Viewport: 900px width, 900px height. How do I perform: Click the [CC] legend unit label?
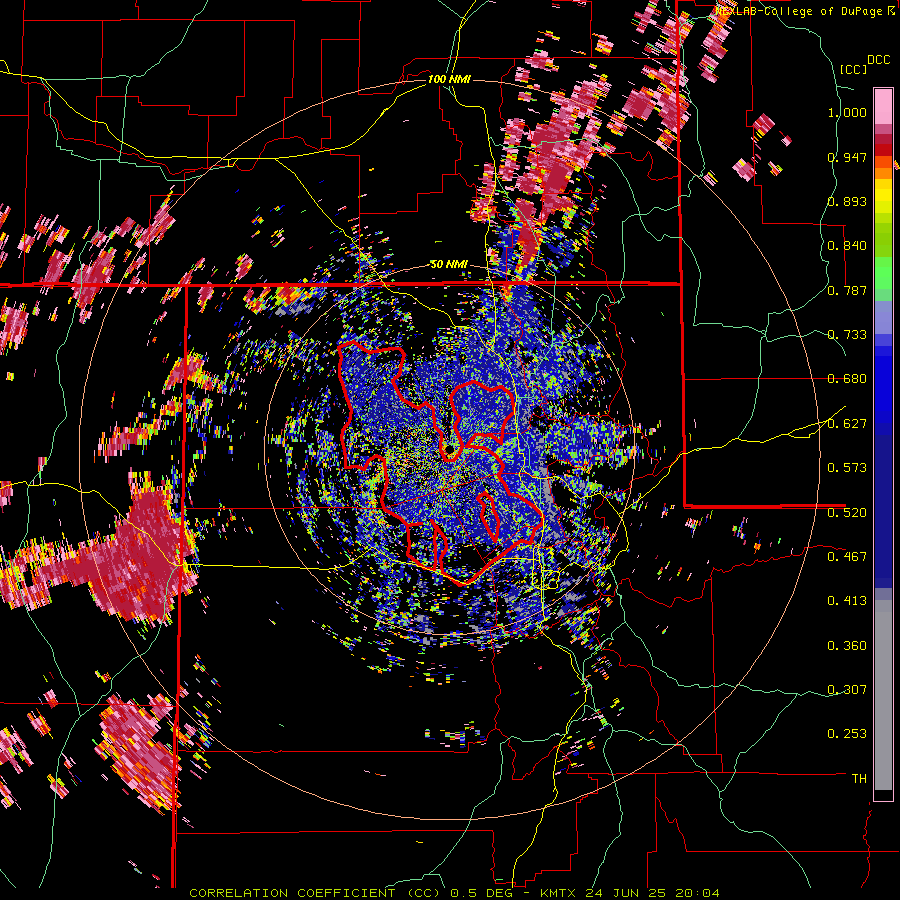(853, 69)
